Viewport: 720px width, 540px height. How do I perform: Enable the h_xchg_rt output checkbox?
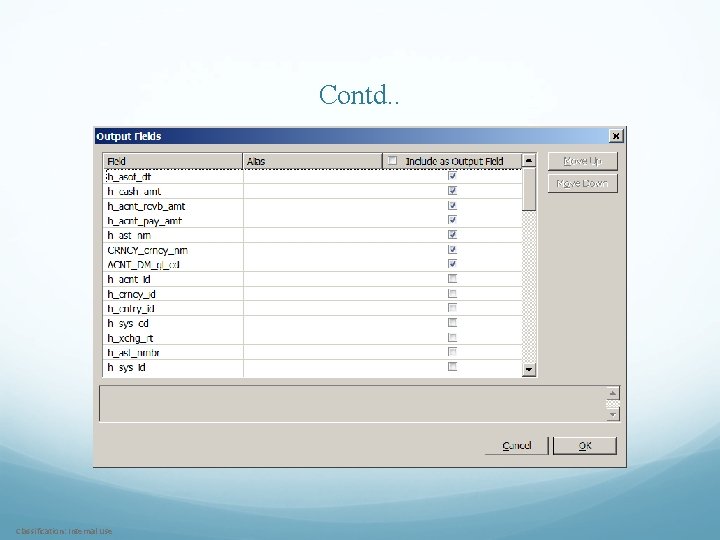point(452,338)
